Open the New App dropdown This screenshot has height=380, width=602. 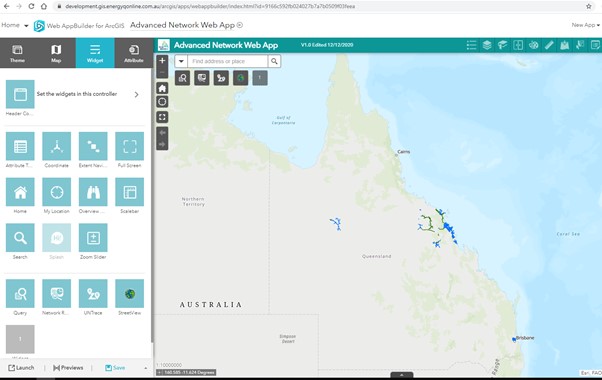585,25
